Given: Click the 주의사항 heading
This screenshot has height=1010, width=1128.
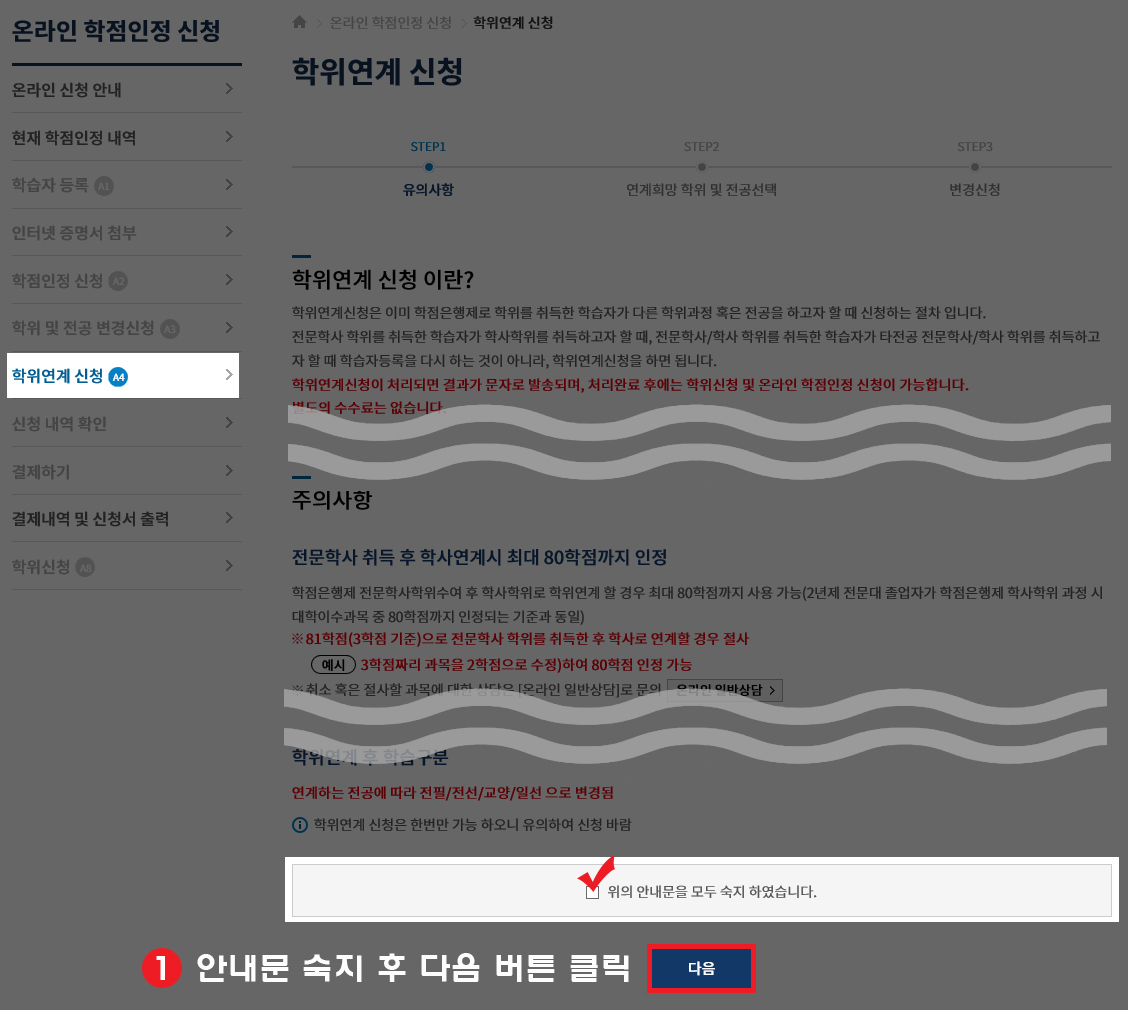Looking at the screenshot, I should point(332,499).
